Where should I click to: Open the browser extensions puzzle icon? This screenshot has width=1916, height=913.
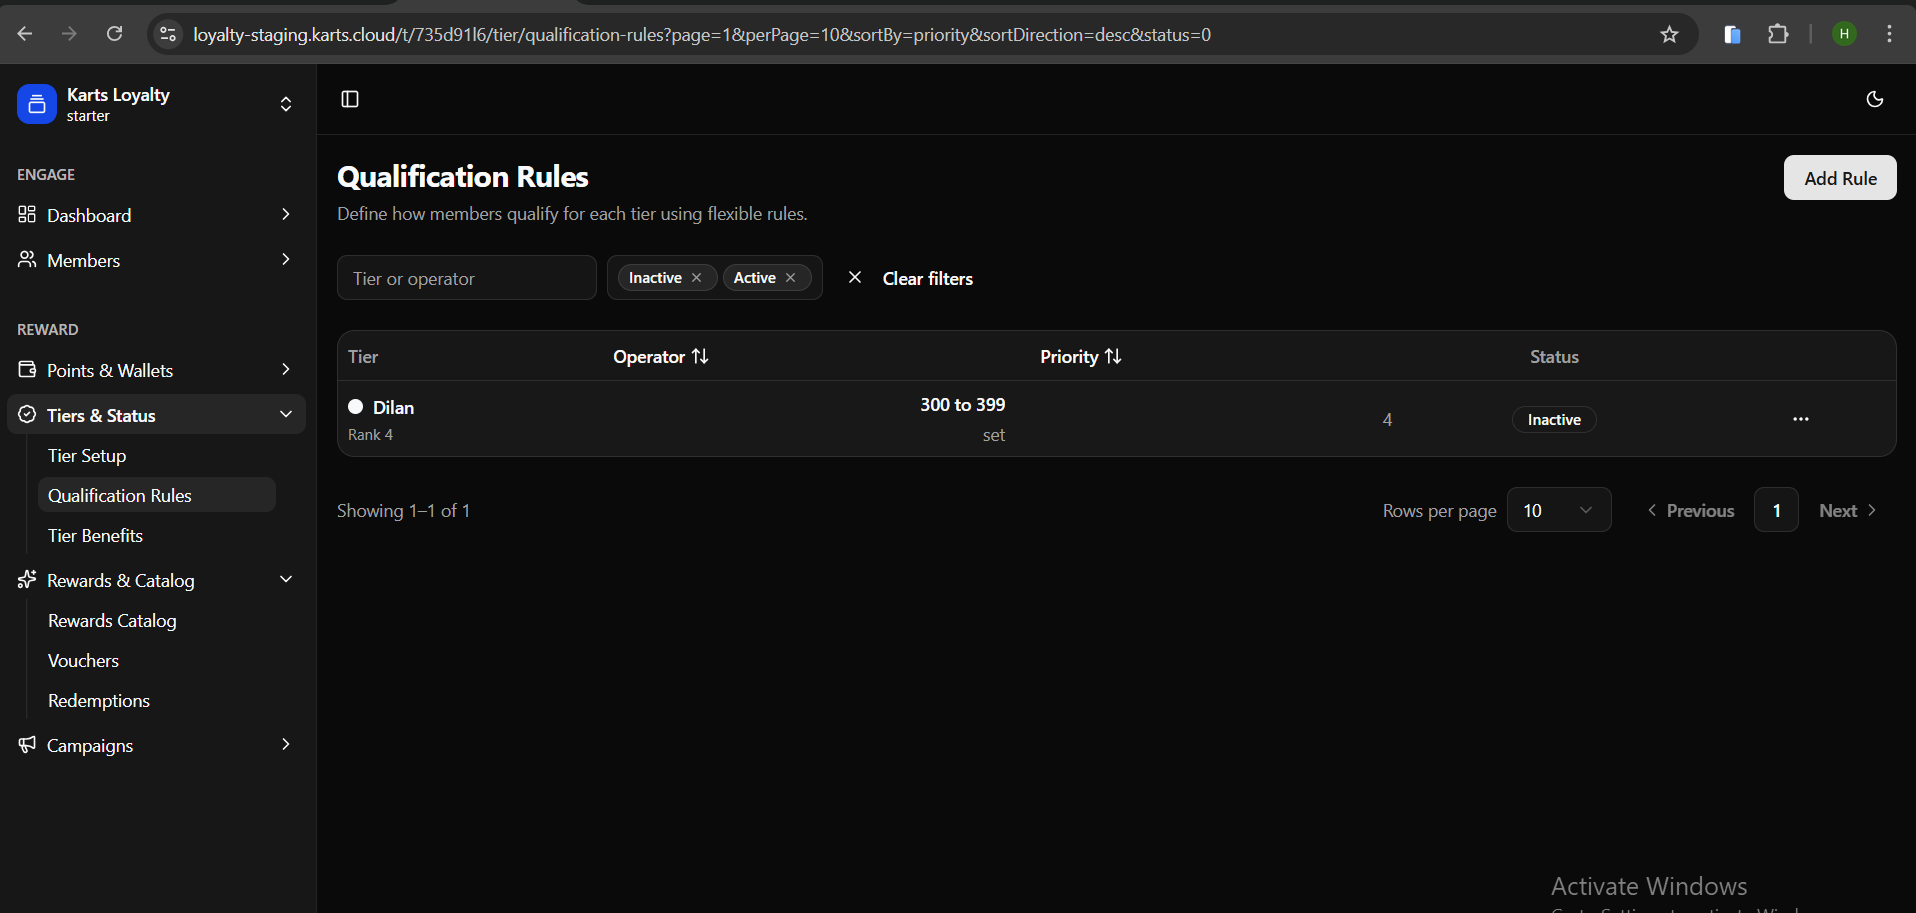click(1777, 35)
